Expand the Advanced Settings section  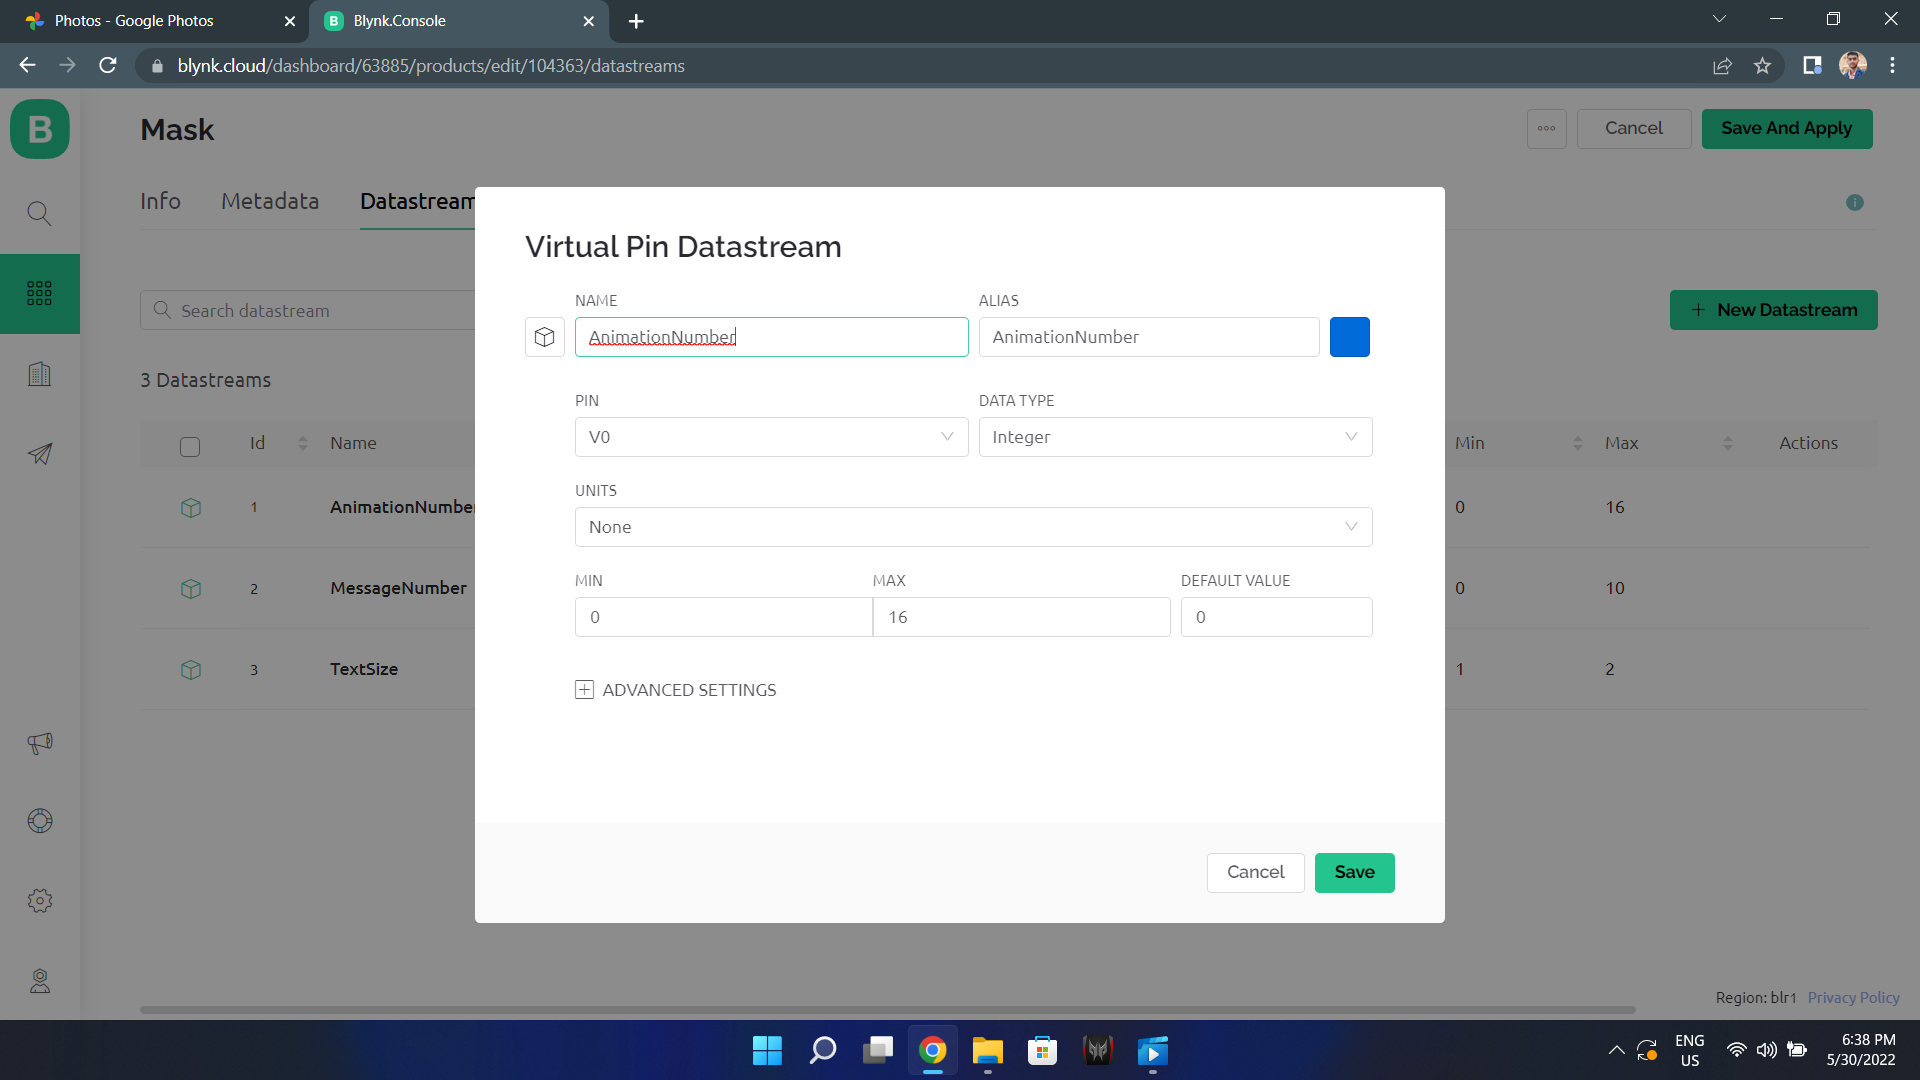tap(676, 690)
